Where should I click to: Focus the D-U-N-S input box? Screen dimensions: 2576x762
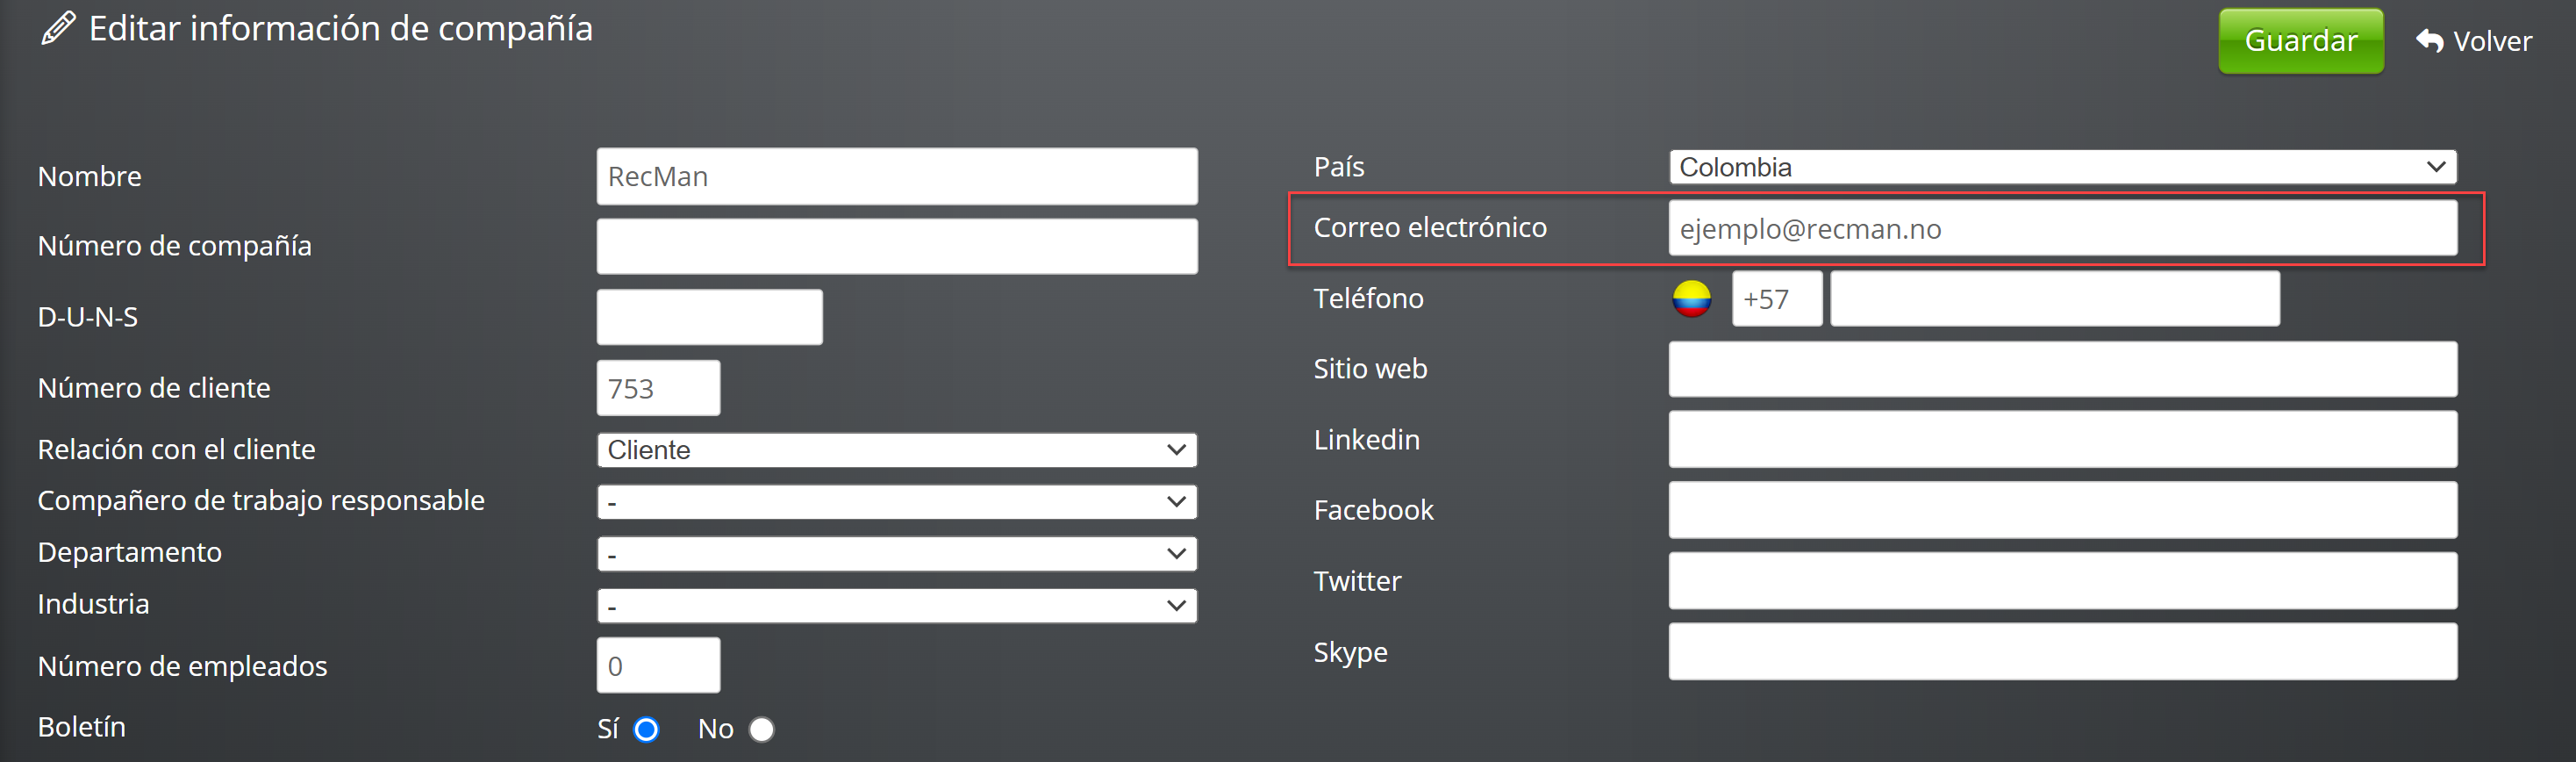709,318
